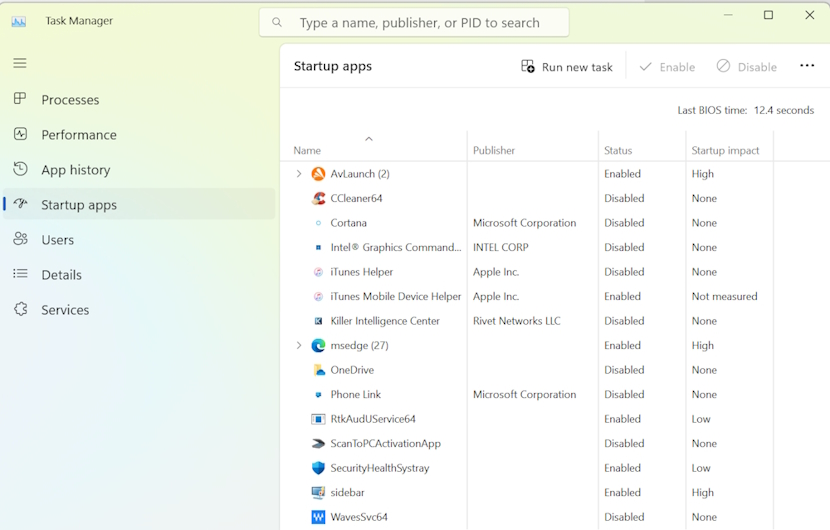This screenshot has height=530, width=830.
Task: Click the SecurityHealthSystray shield icon
Action: (318, 468)
